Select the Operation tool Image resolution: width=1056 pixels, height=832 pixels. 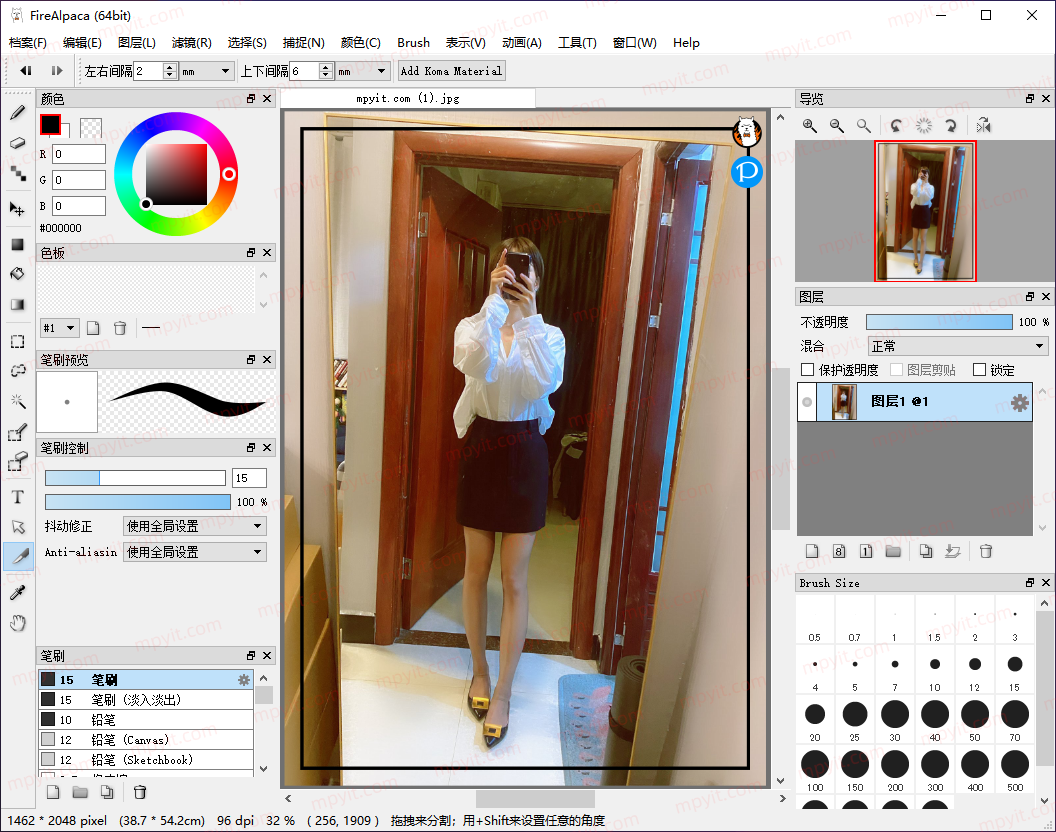(x=18, y=527)
